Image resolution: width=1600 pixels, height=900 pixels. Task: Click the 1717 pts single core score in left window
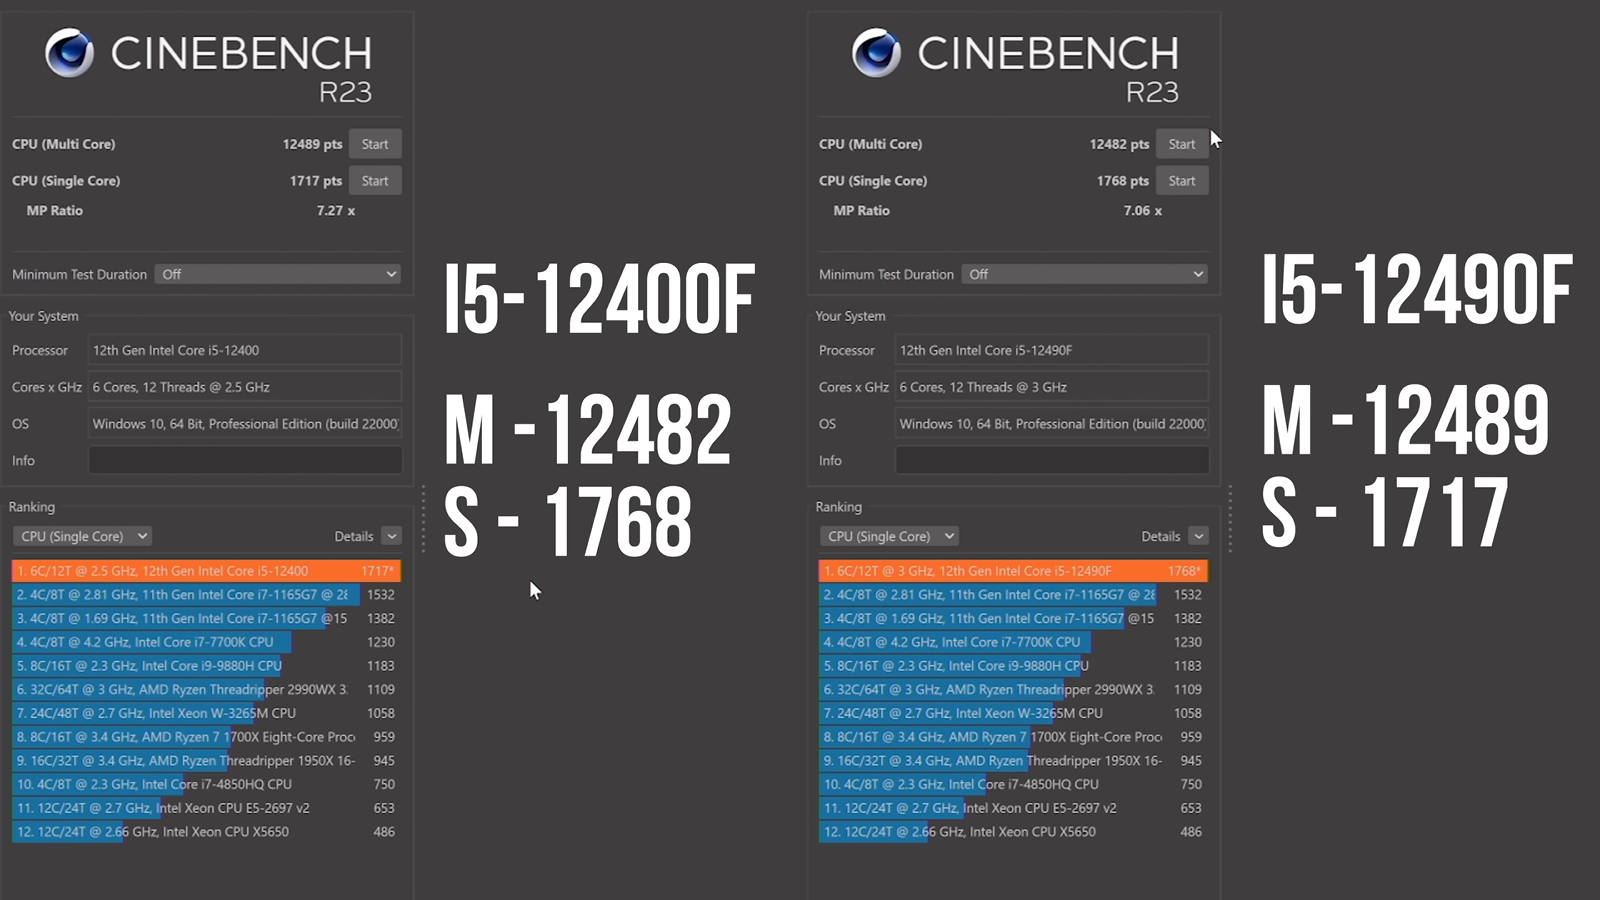(x=316, y=181)
